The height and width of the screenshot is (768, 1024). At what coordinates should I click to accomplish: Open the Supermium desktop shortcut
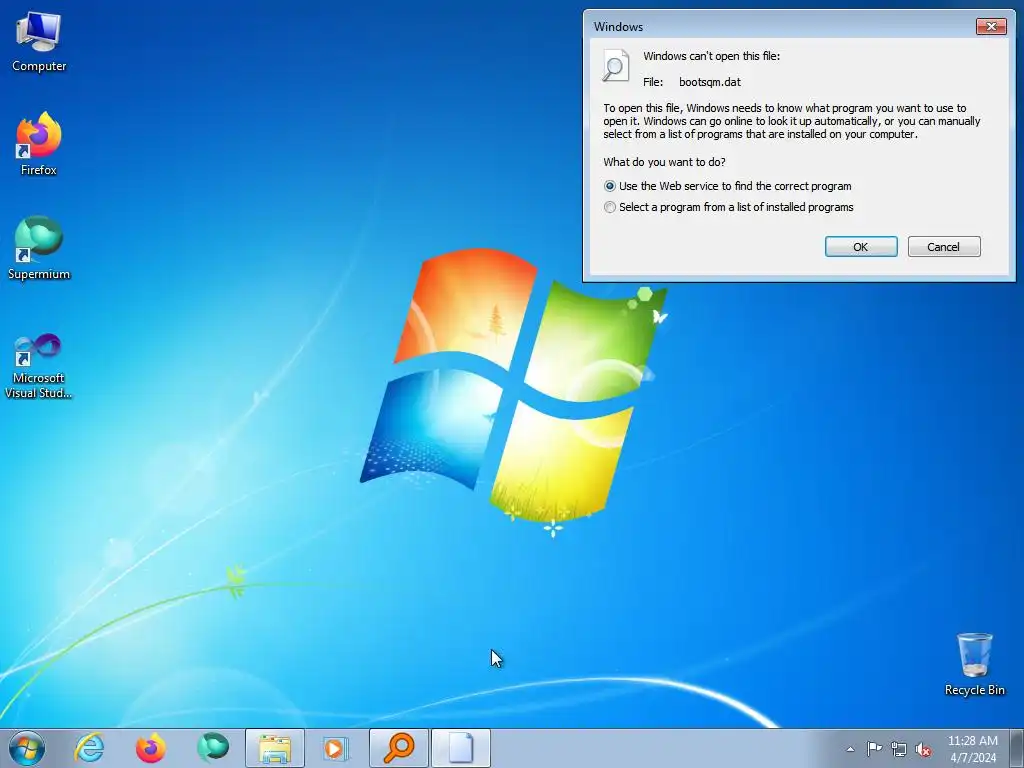pos(39,248)
